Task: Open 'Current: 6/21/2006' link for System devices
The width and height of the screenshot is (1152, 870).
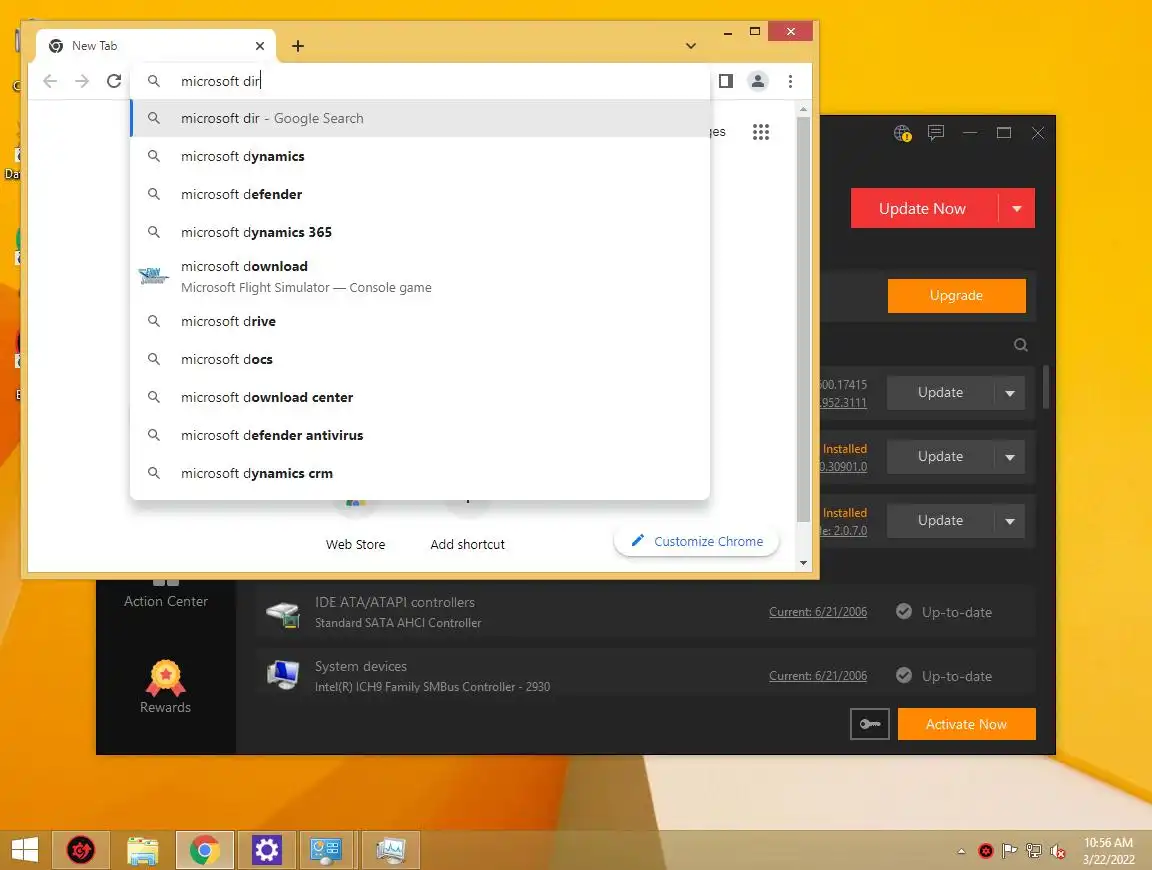Action: click(818, 676)
